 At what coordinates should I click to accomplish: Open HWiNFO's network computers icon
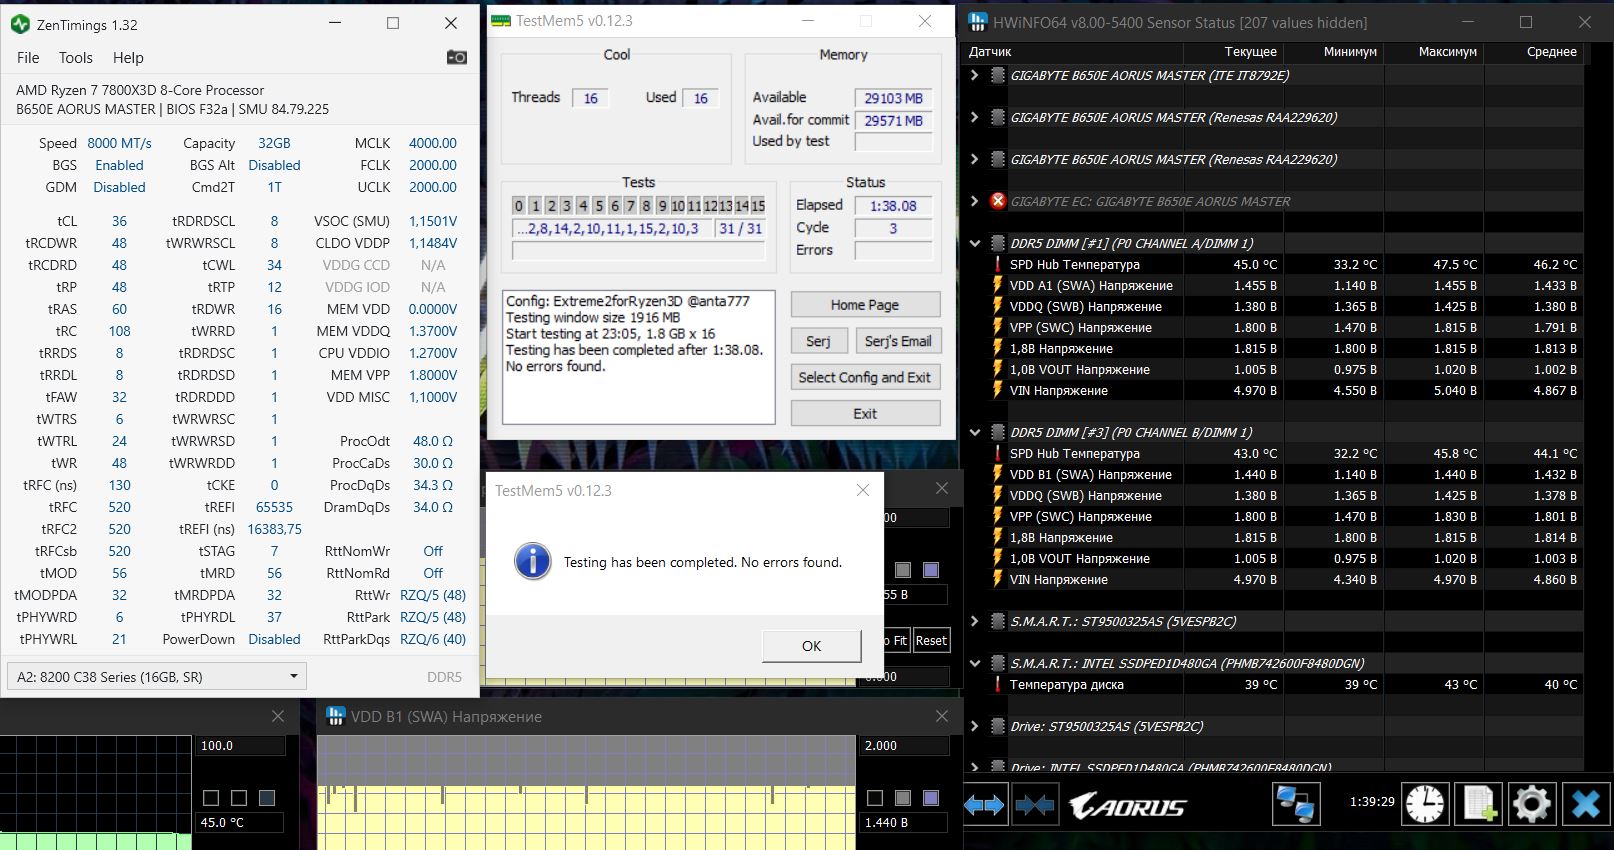(1294, 804)
